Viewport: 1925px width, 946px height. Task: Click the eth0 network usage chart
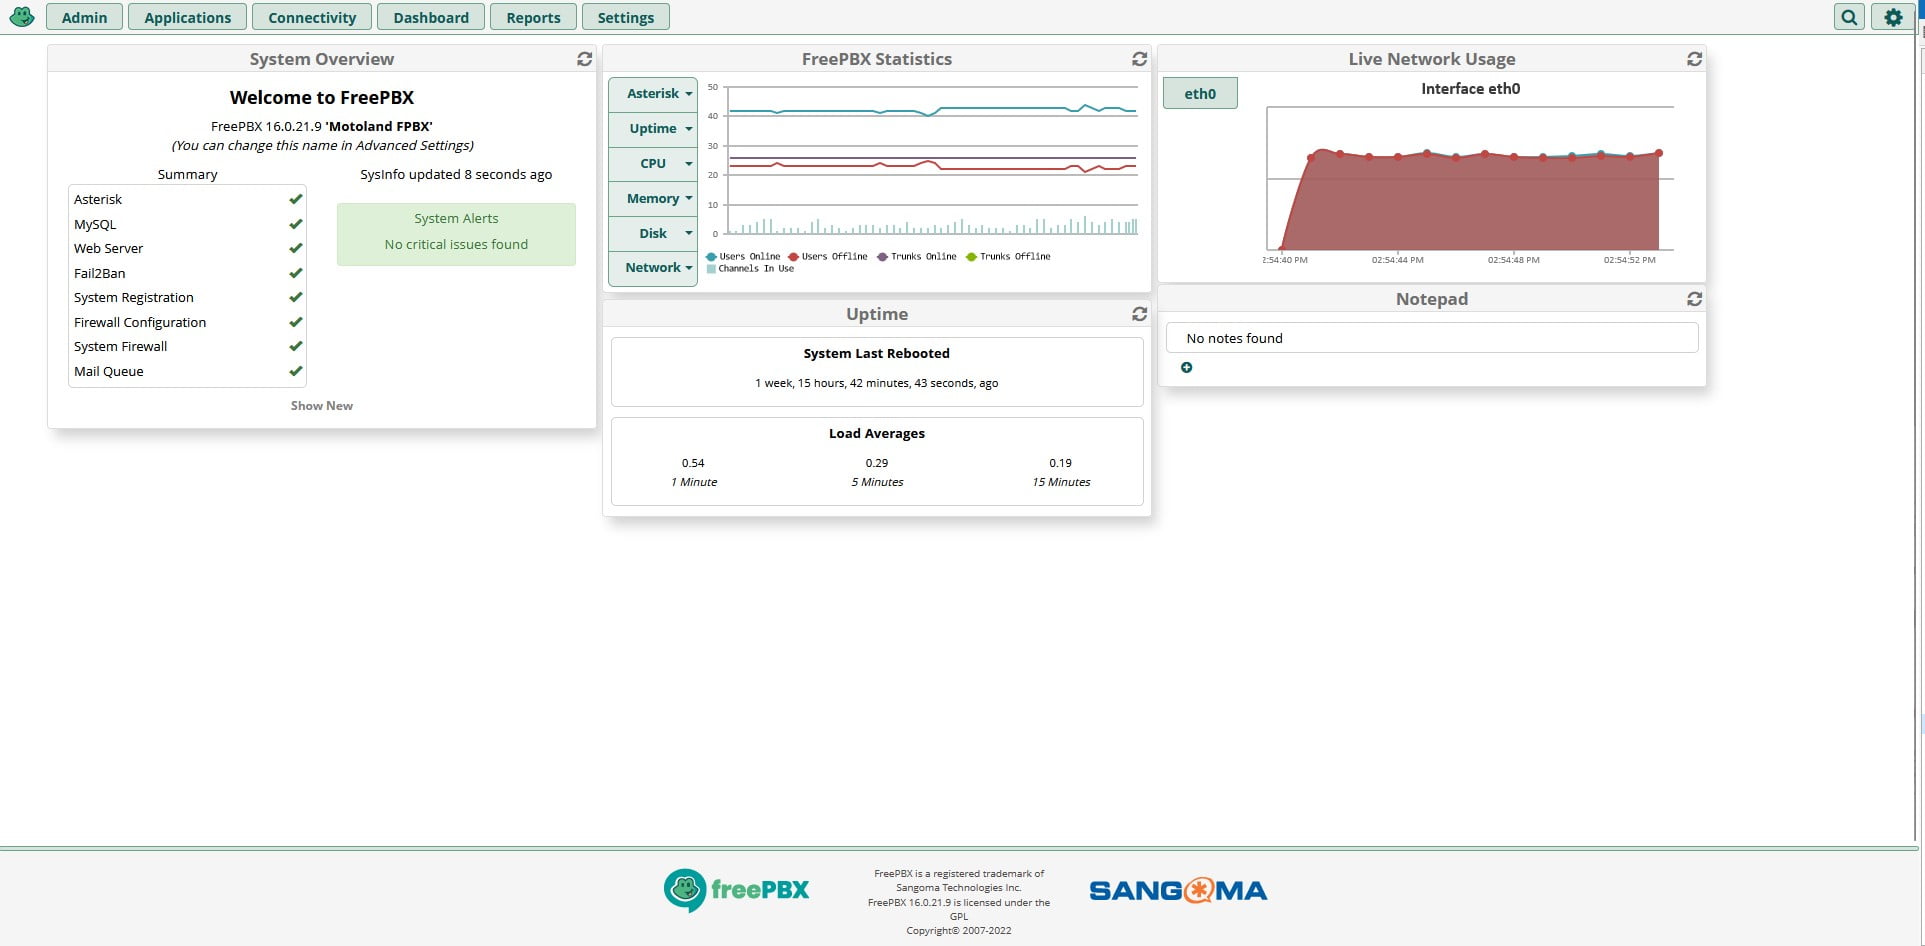pos(1470,180)
